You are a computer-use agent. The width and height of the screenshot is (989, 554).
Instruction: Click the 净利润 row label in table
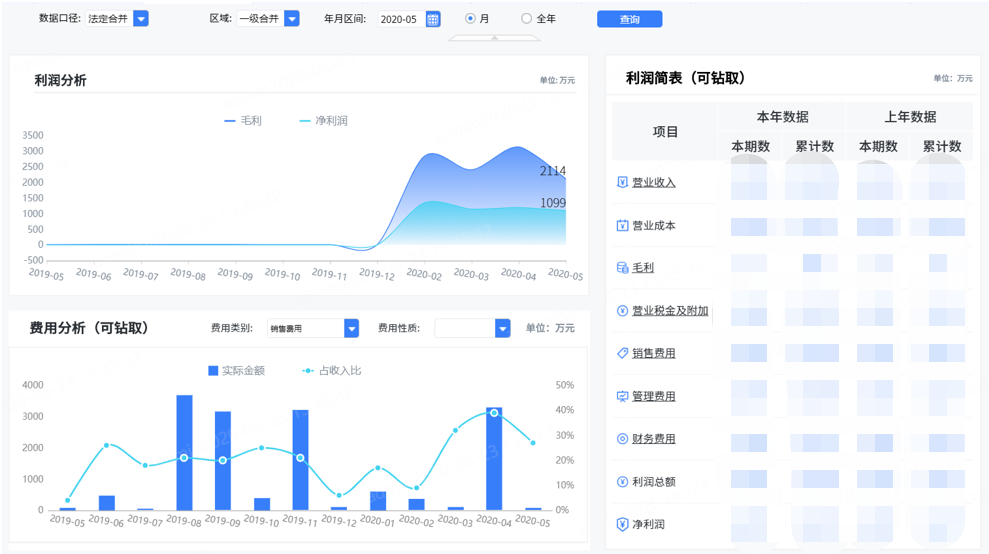pos(648,524)
